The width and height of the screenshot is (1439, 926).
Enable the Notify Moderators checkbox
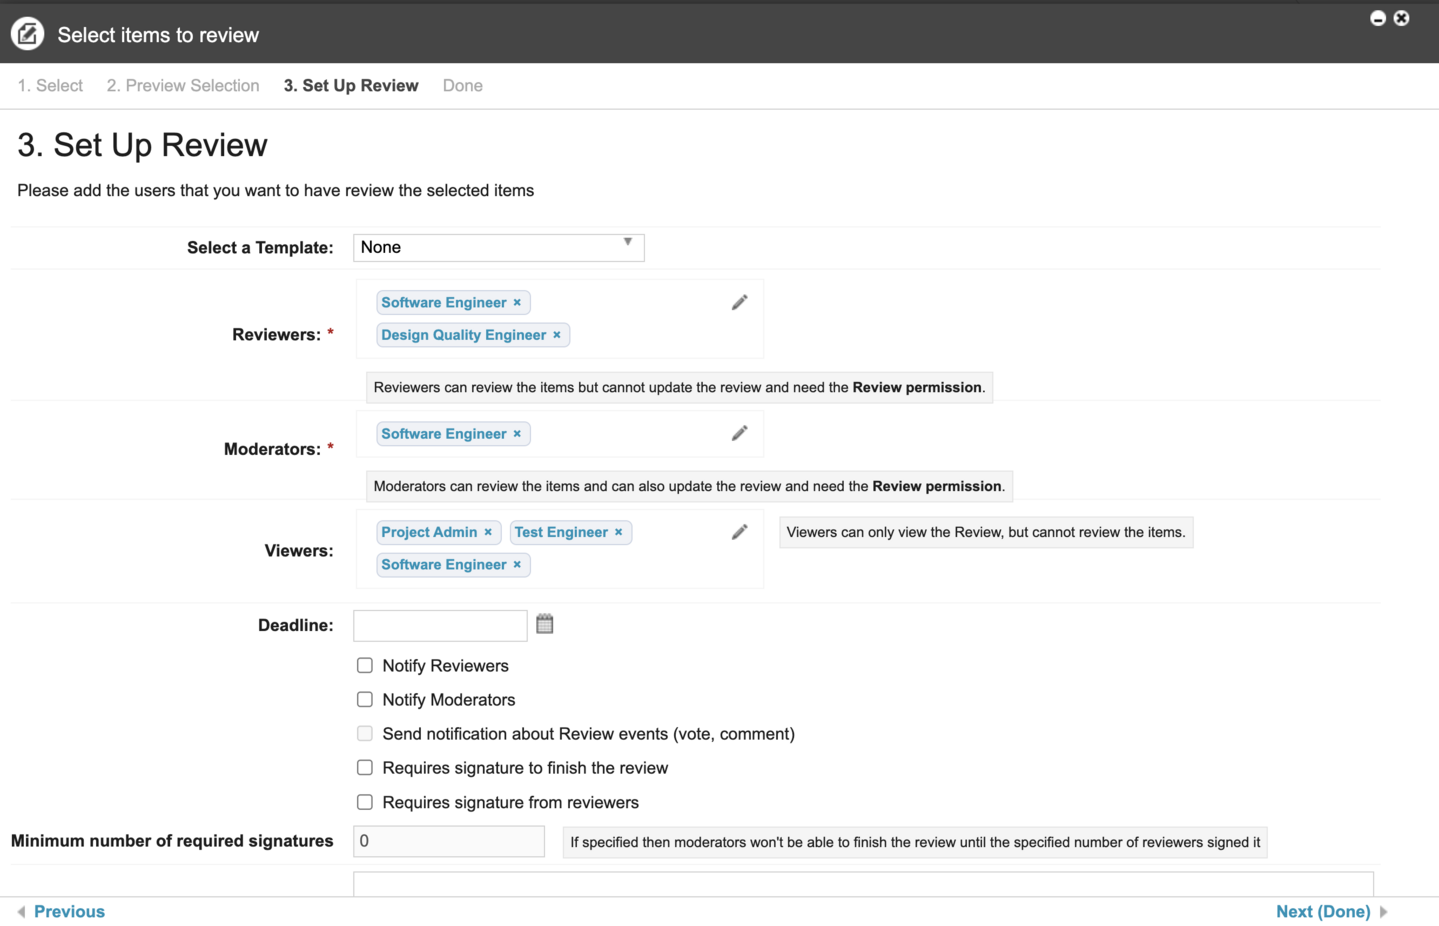click(365, 700)
